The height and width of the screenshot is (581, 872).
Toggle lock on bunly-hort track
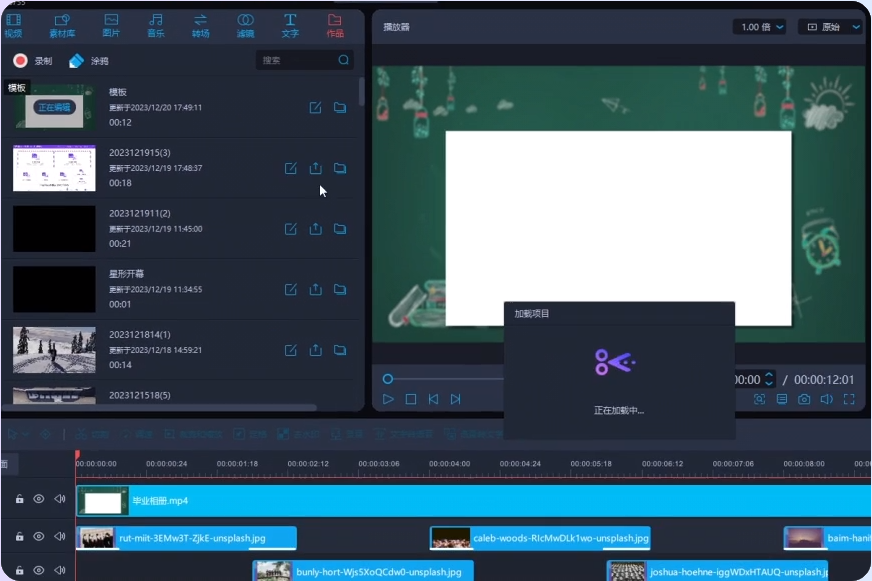click(x=19, y=570)
